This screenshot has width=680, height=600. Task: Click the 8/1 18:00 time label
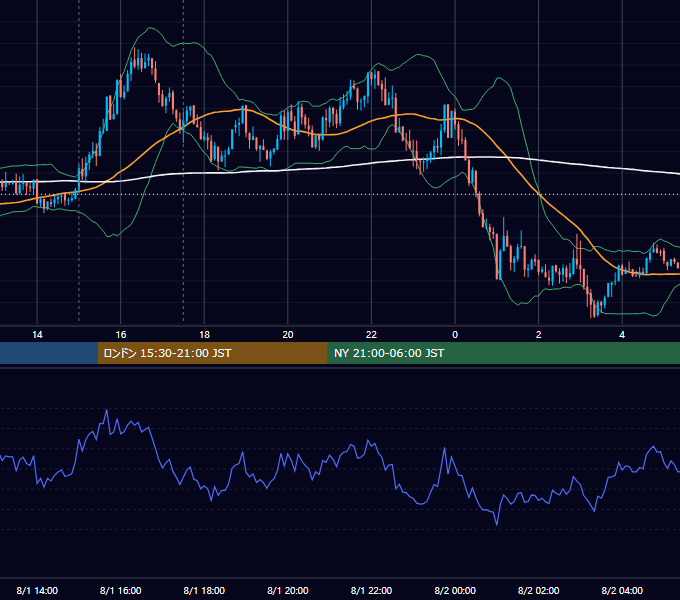(204, 590)
